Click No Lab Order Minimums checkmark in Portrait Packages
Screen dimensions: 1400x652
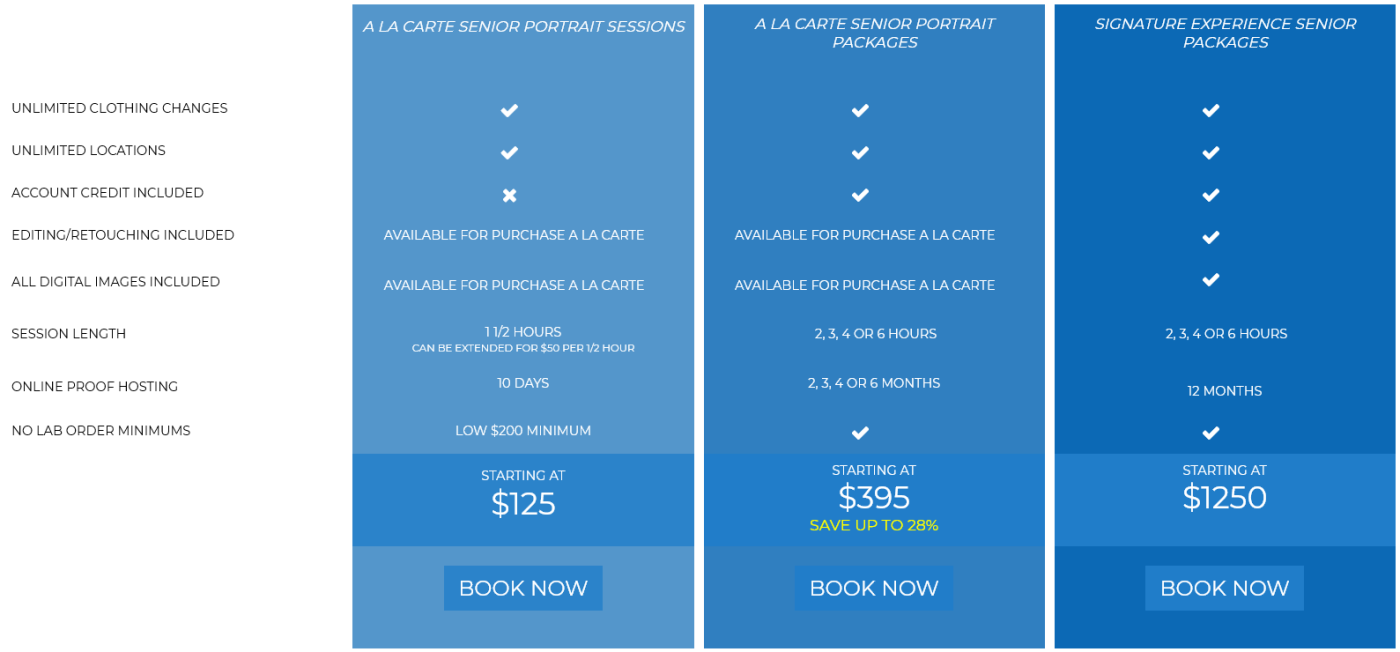coord(860,433)
